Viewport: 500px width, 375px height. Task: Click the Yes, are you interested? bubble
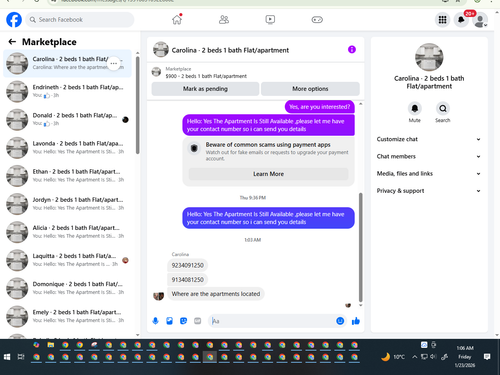point(319,107)
